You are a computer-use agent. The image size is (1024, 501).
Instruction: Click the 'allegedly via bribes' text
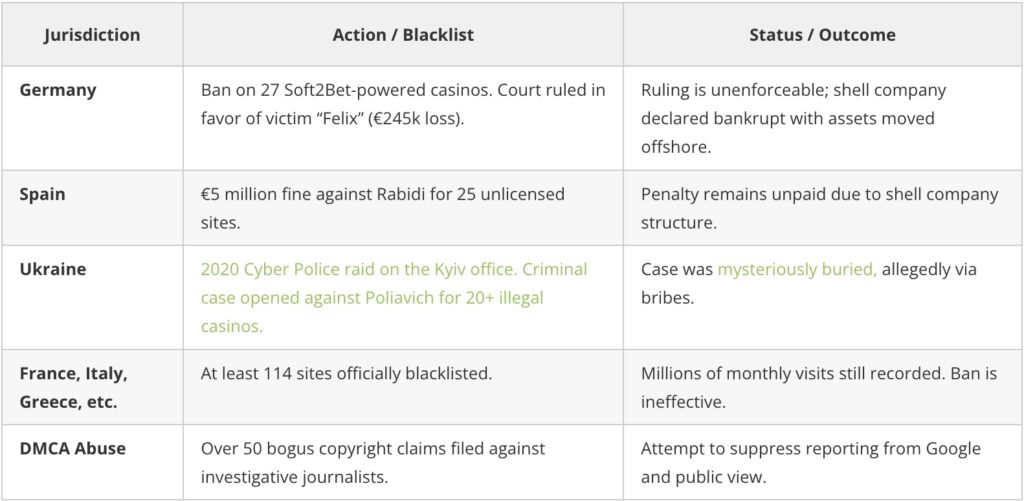click(x=808, y=284)
